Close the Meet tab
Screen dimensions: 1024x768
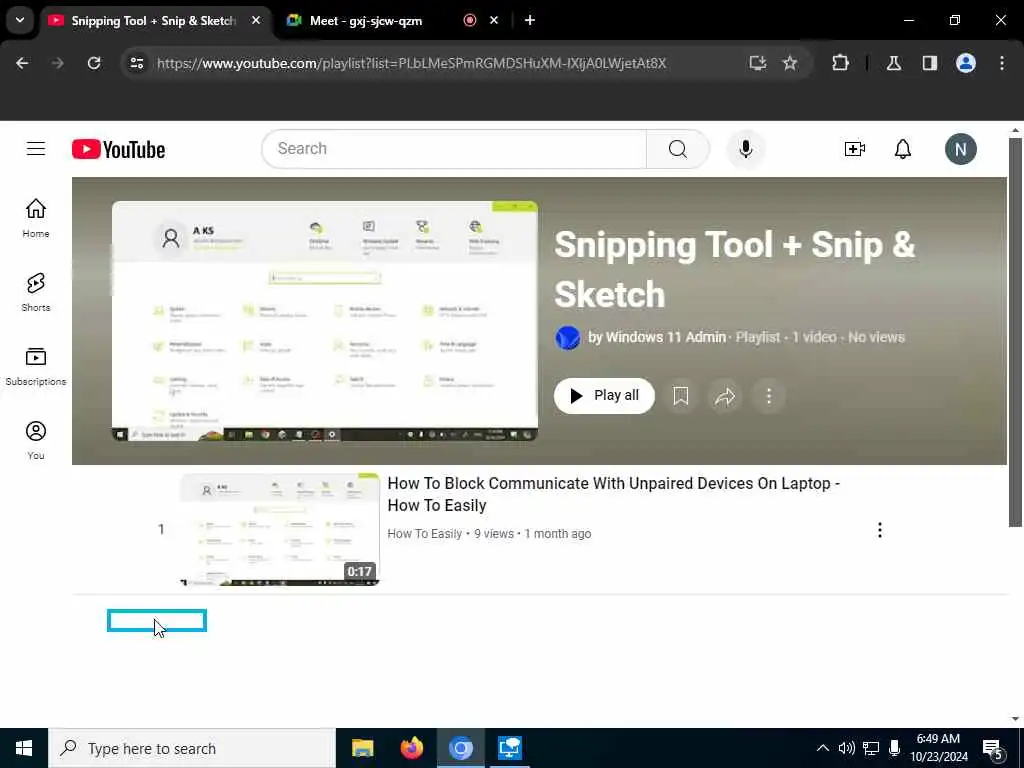click(x=494, y=20)
